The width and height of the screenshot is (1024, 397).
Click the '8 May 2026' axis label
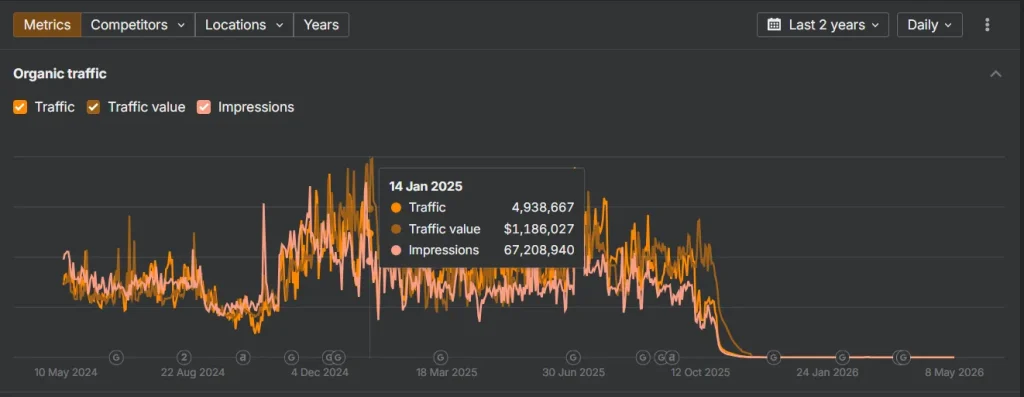(953, 373)
